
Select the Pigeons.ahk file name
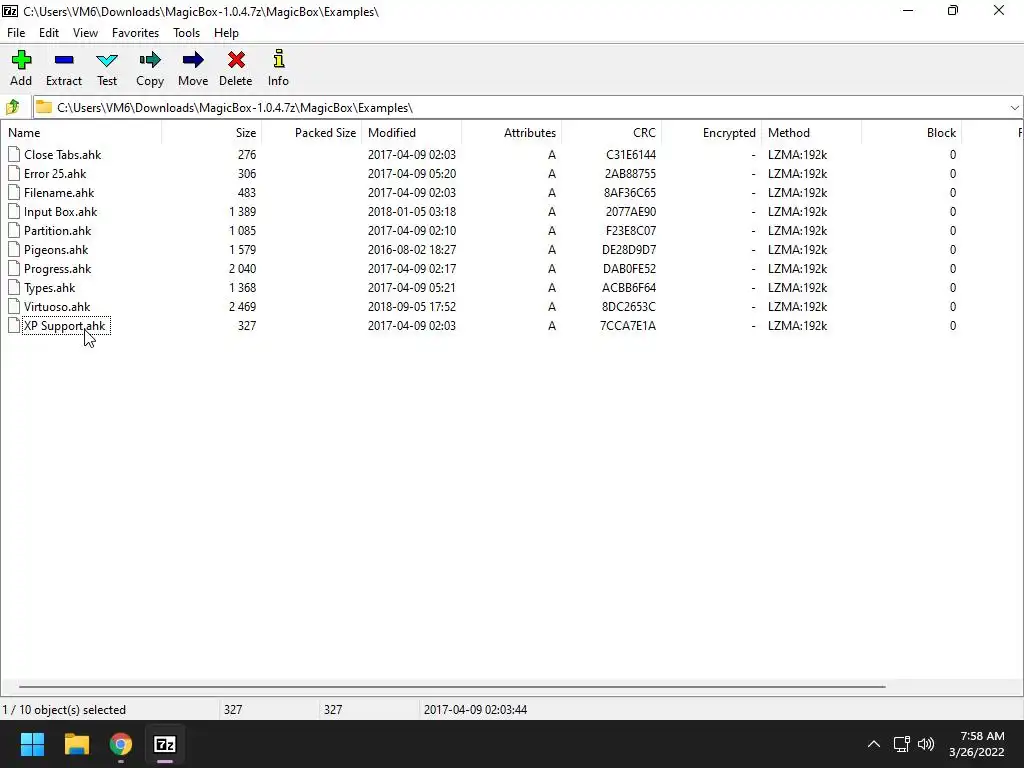coord(56,249)
